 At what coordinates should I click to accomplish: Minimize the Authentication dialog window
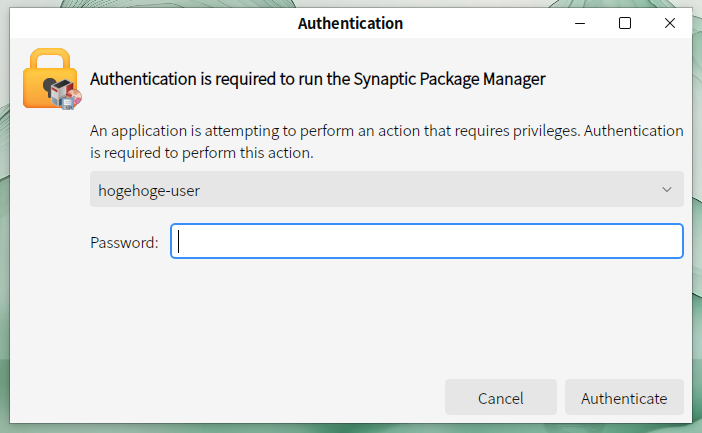[580, 23]
